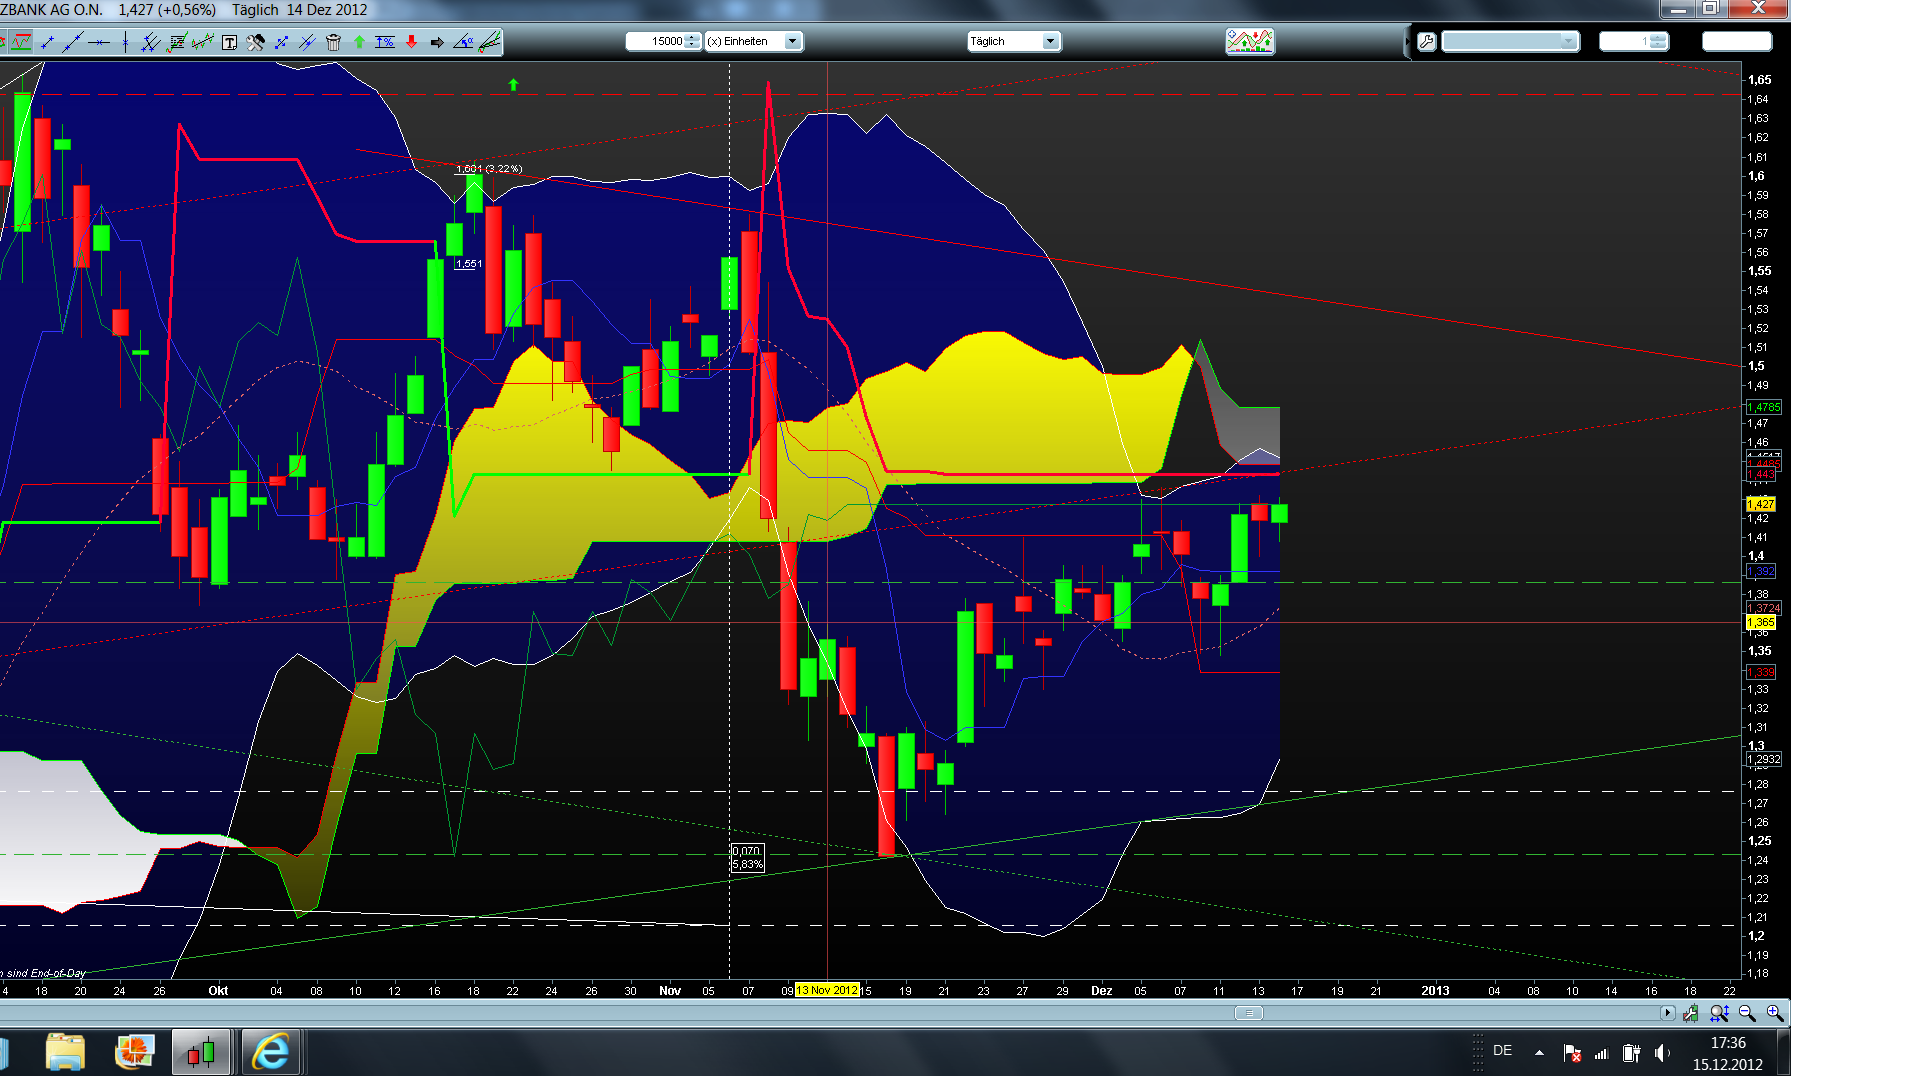The image size is (1920, 1080).
Task: Toggle the vertical line tool
Action: click(125, 42)
